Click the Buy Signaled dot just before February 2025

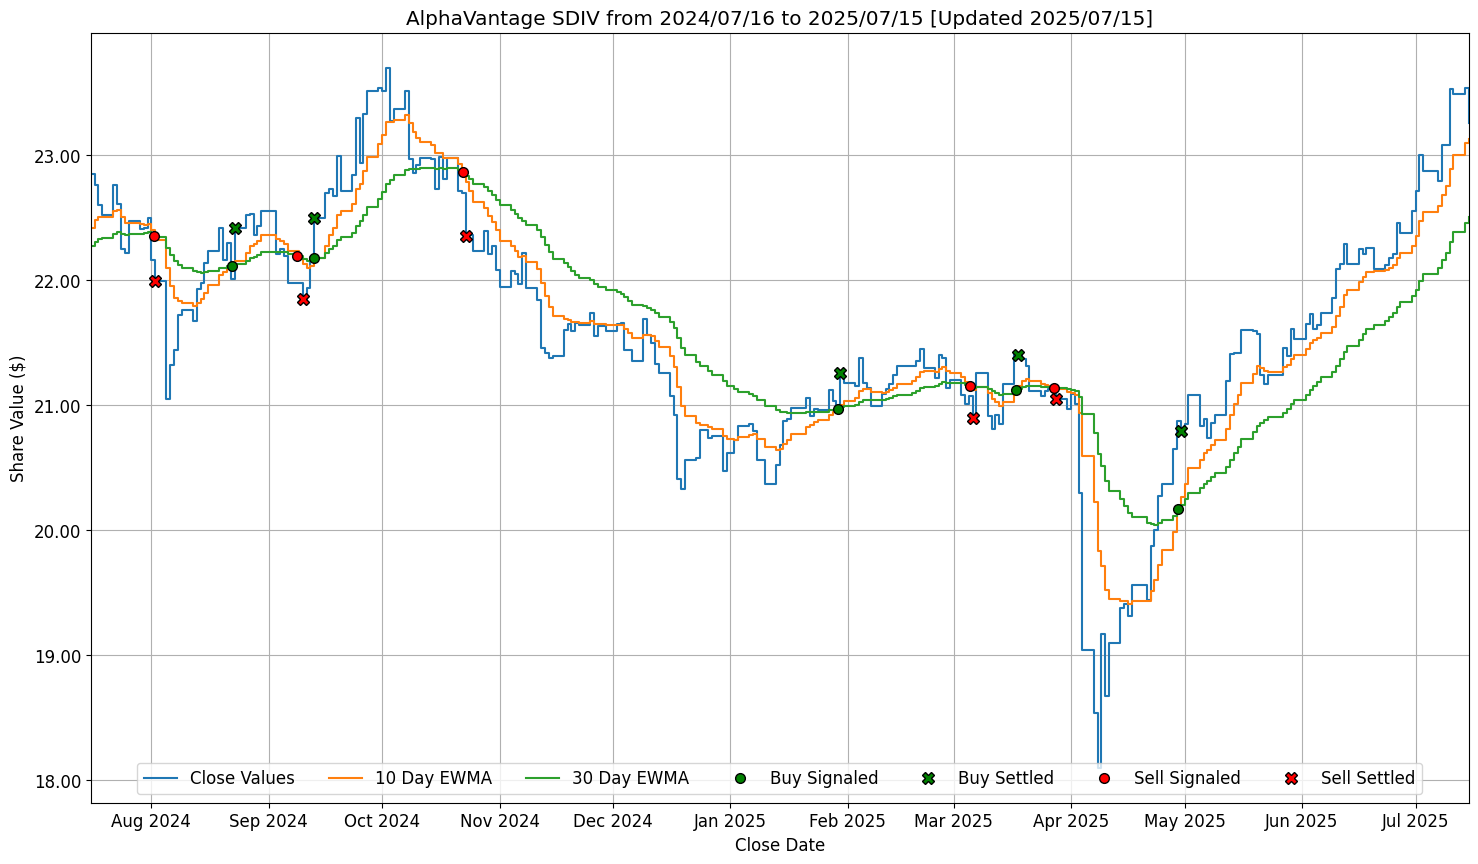[x=838, y=409]
